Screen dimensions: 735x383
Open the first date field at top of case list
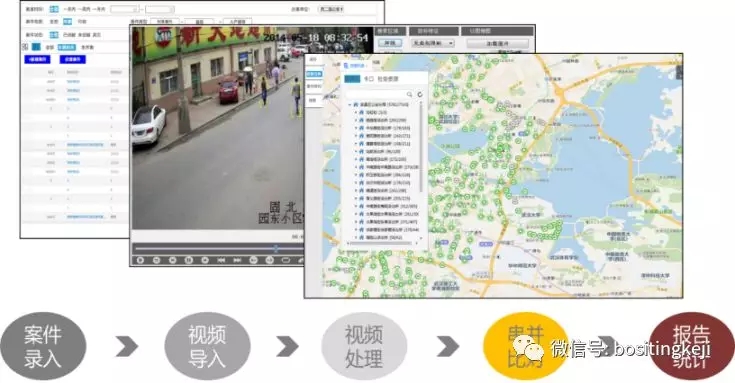(125, 9)
